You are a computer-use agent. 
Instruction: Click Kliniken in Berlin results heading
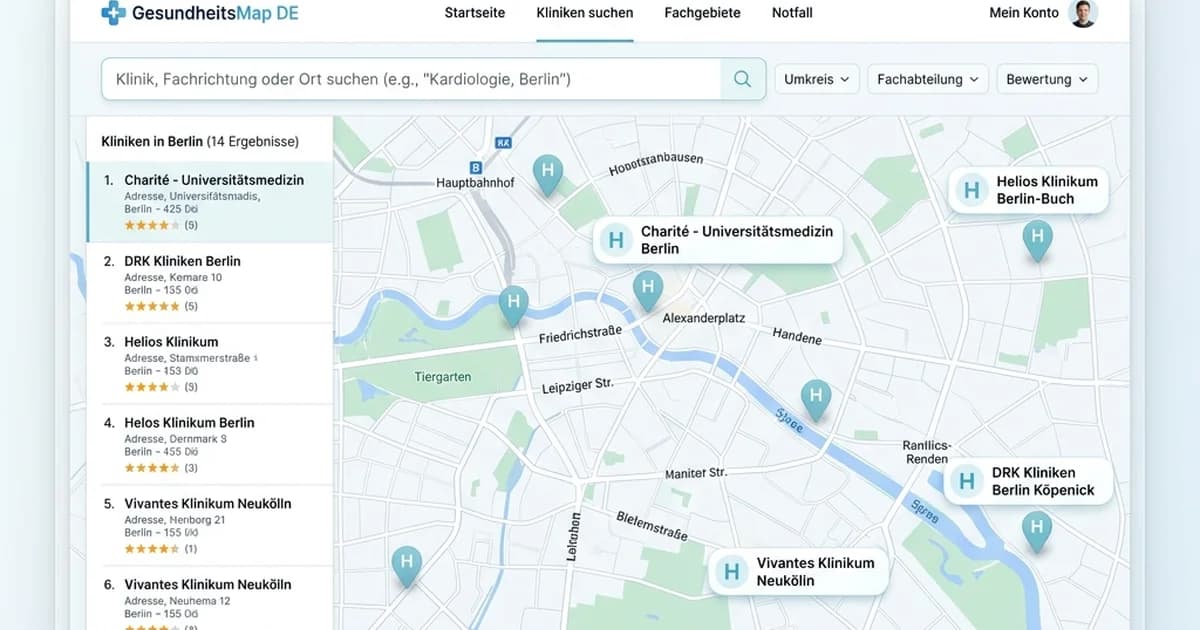point(200,142)
